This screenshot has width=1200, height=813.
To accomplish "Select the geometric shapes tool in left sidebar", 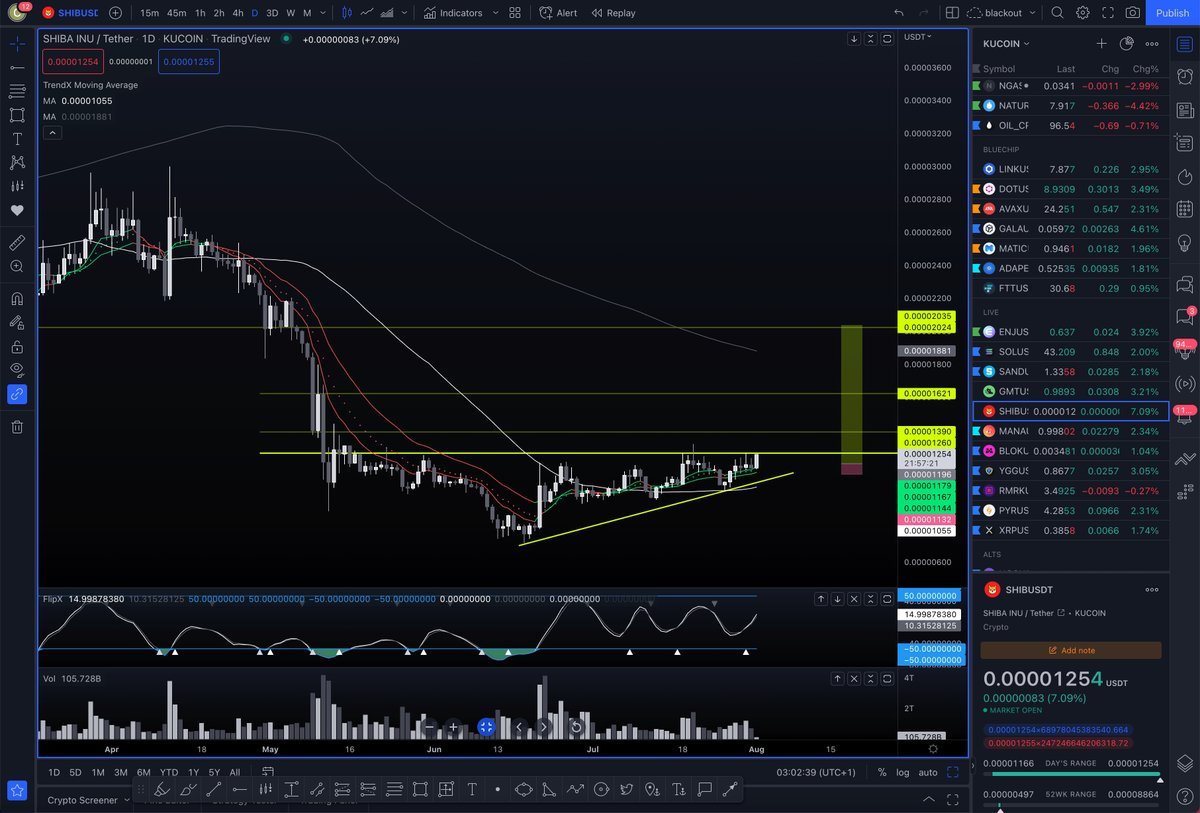I will coord(17,115).
